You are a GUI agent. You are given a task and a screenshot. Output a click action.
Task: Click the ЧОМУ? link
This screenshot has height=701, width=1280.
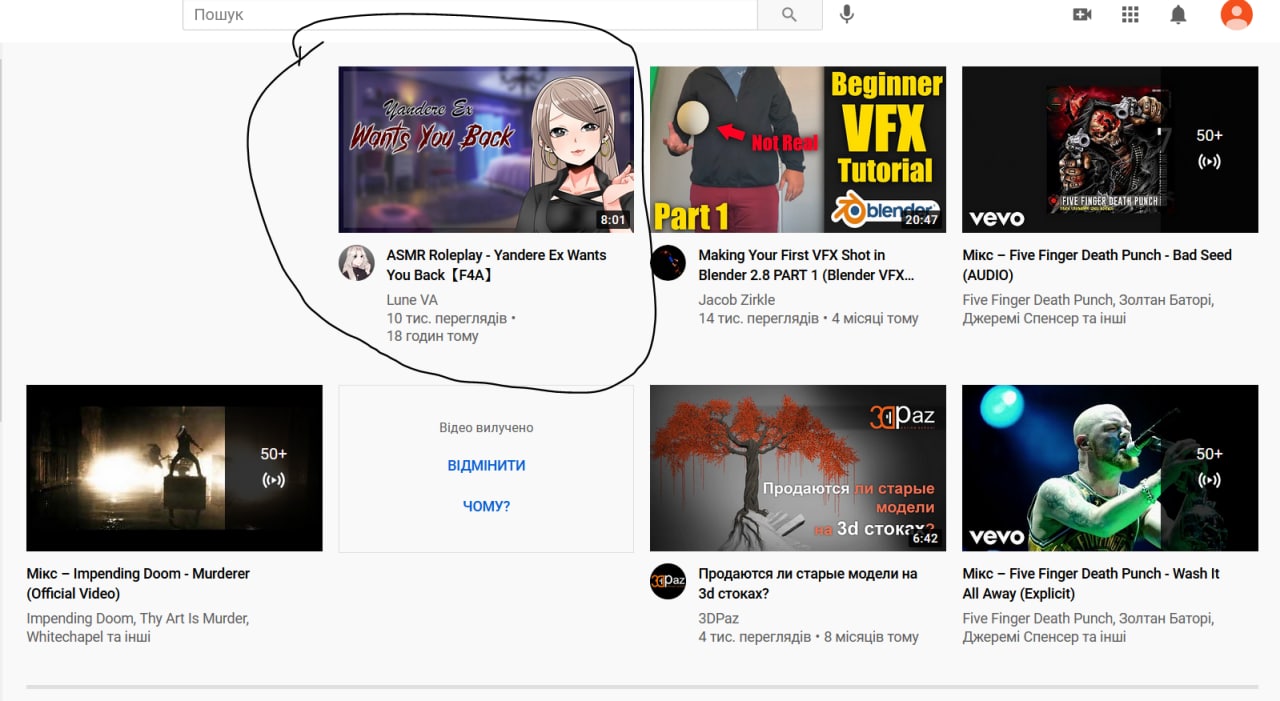pyautogui.click(x=486, y=507)
